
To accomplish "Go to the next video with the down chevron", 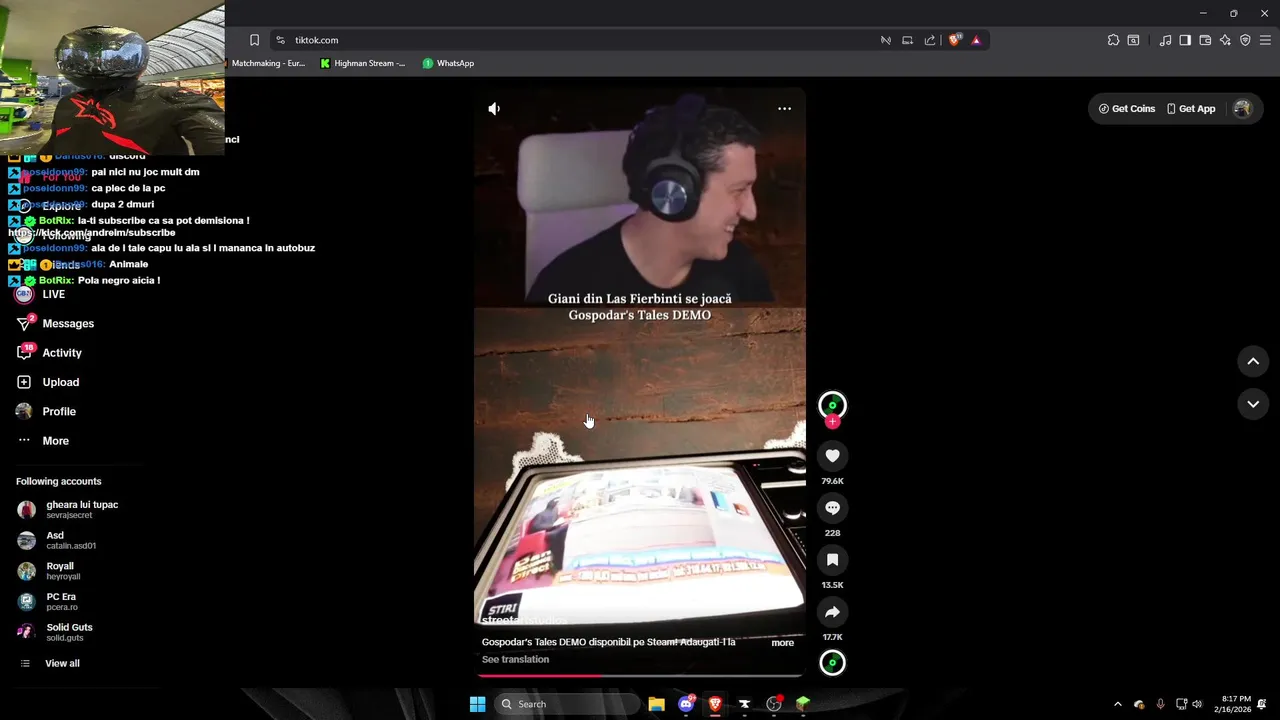I will click(1253, 403).
